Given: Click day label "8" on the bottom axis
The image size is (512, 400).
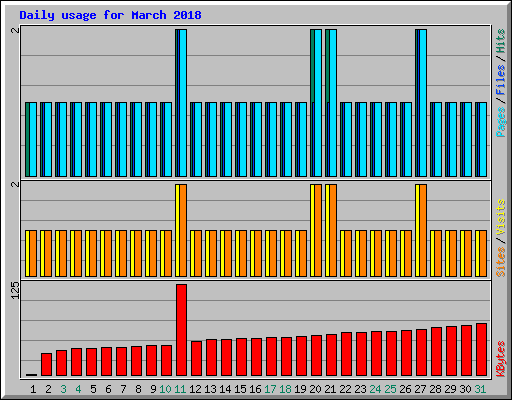Looking at the screenshot, I should [x=138, y=389].
